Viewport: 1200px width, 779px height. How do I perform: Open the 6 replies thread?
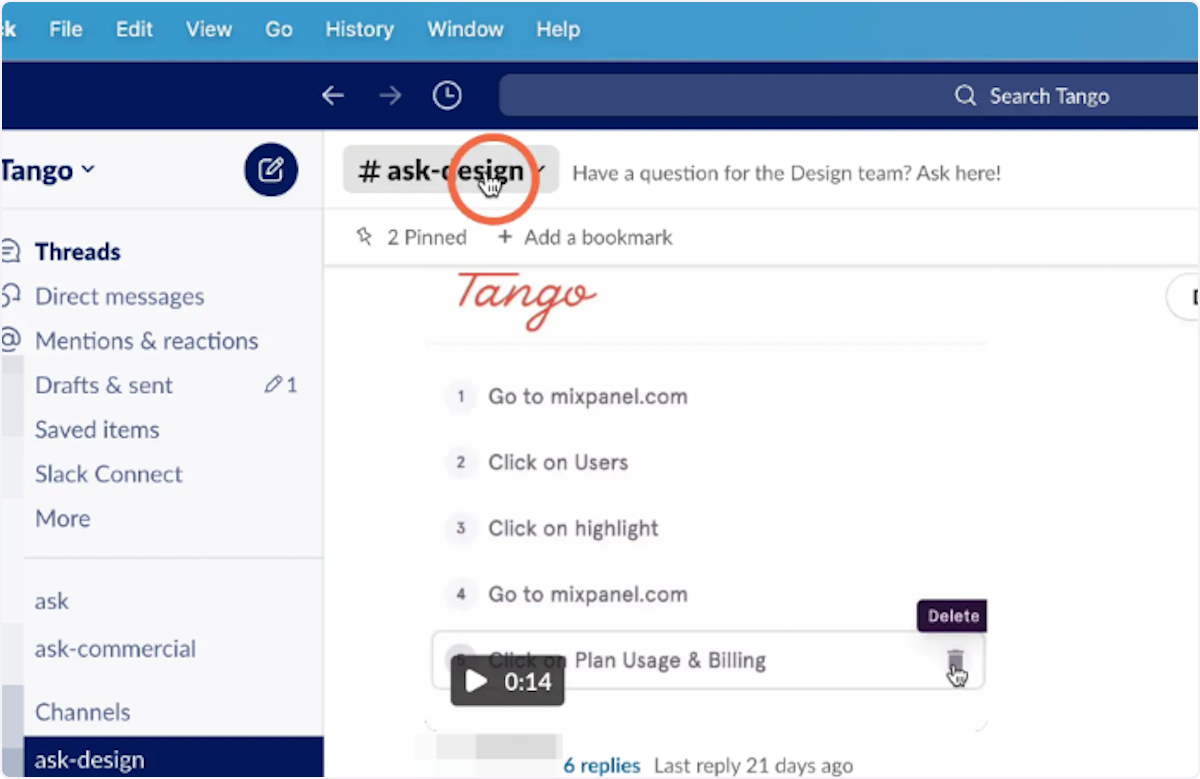601,765
